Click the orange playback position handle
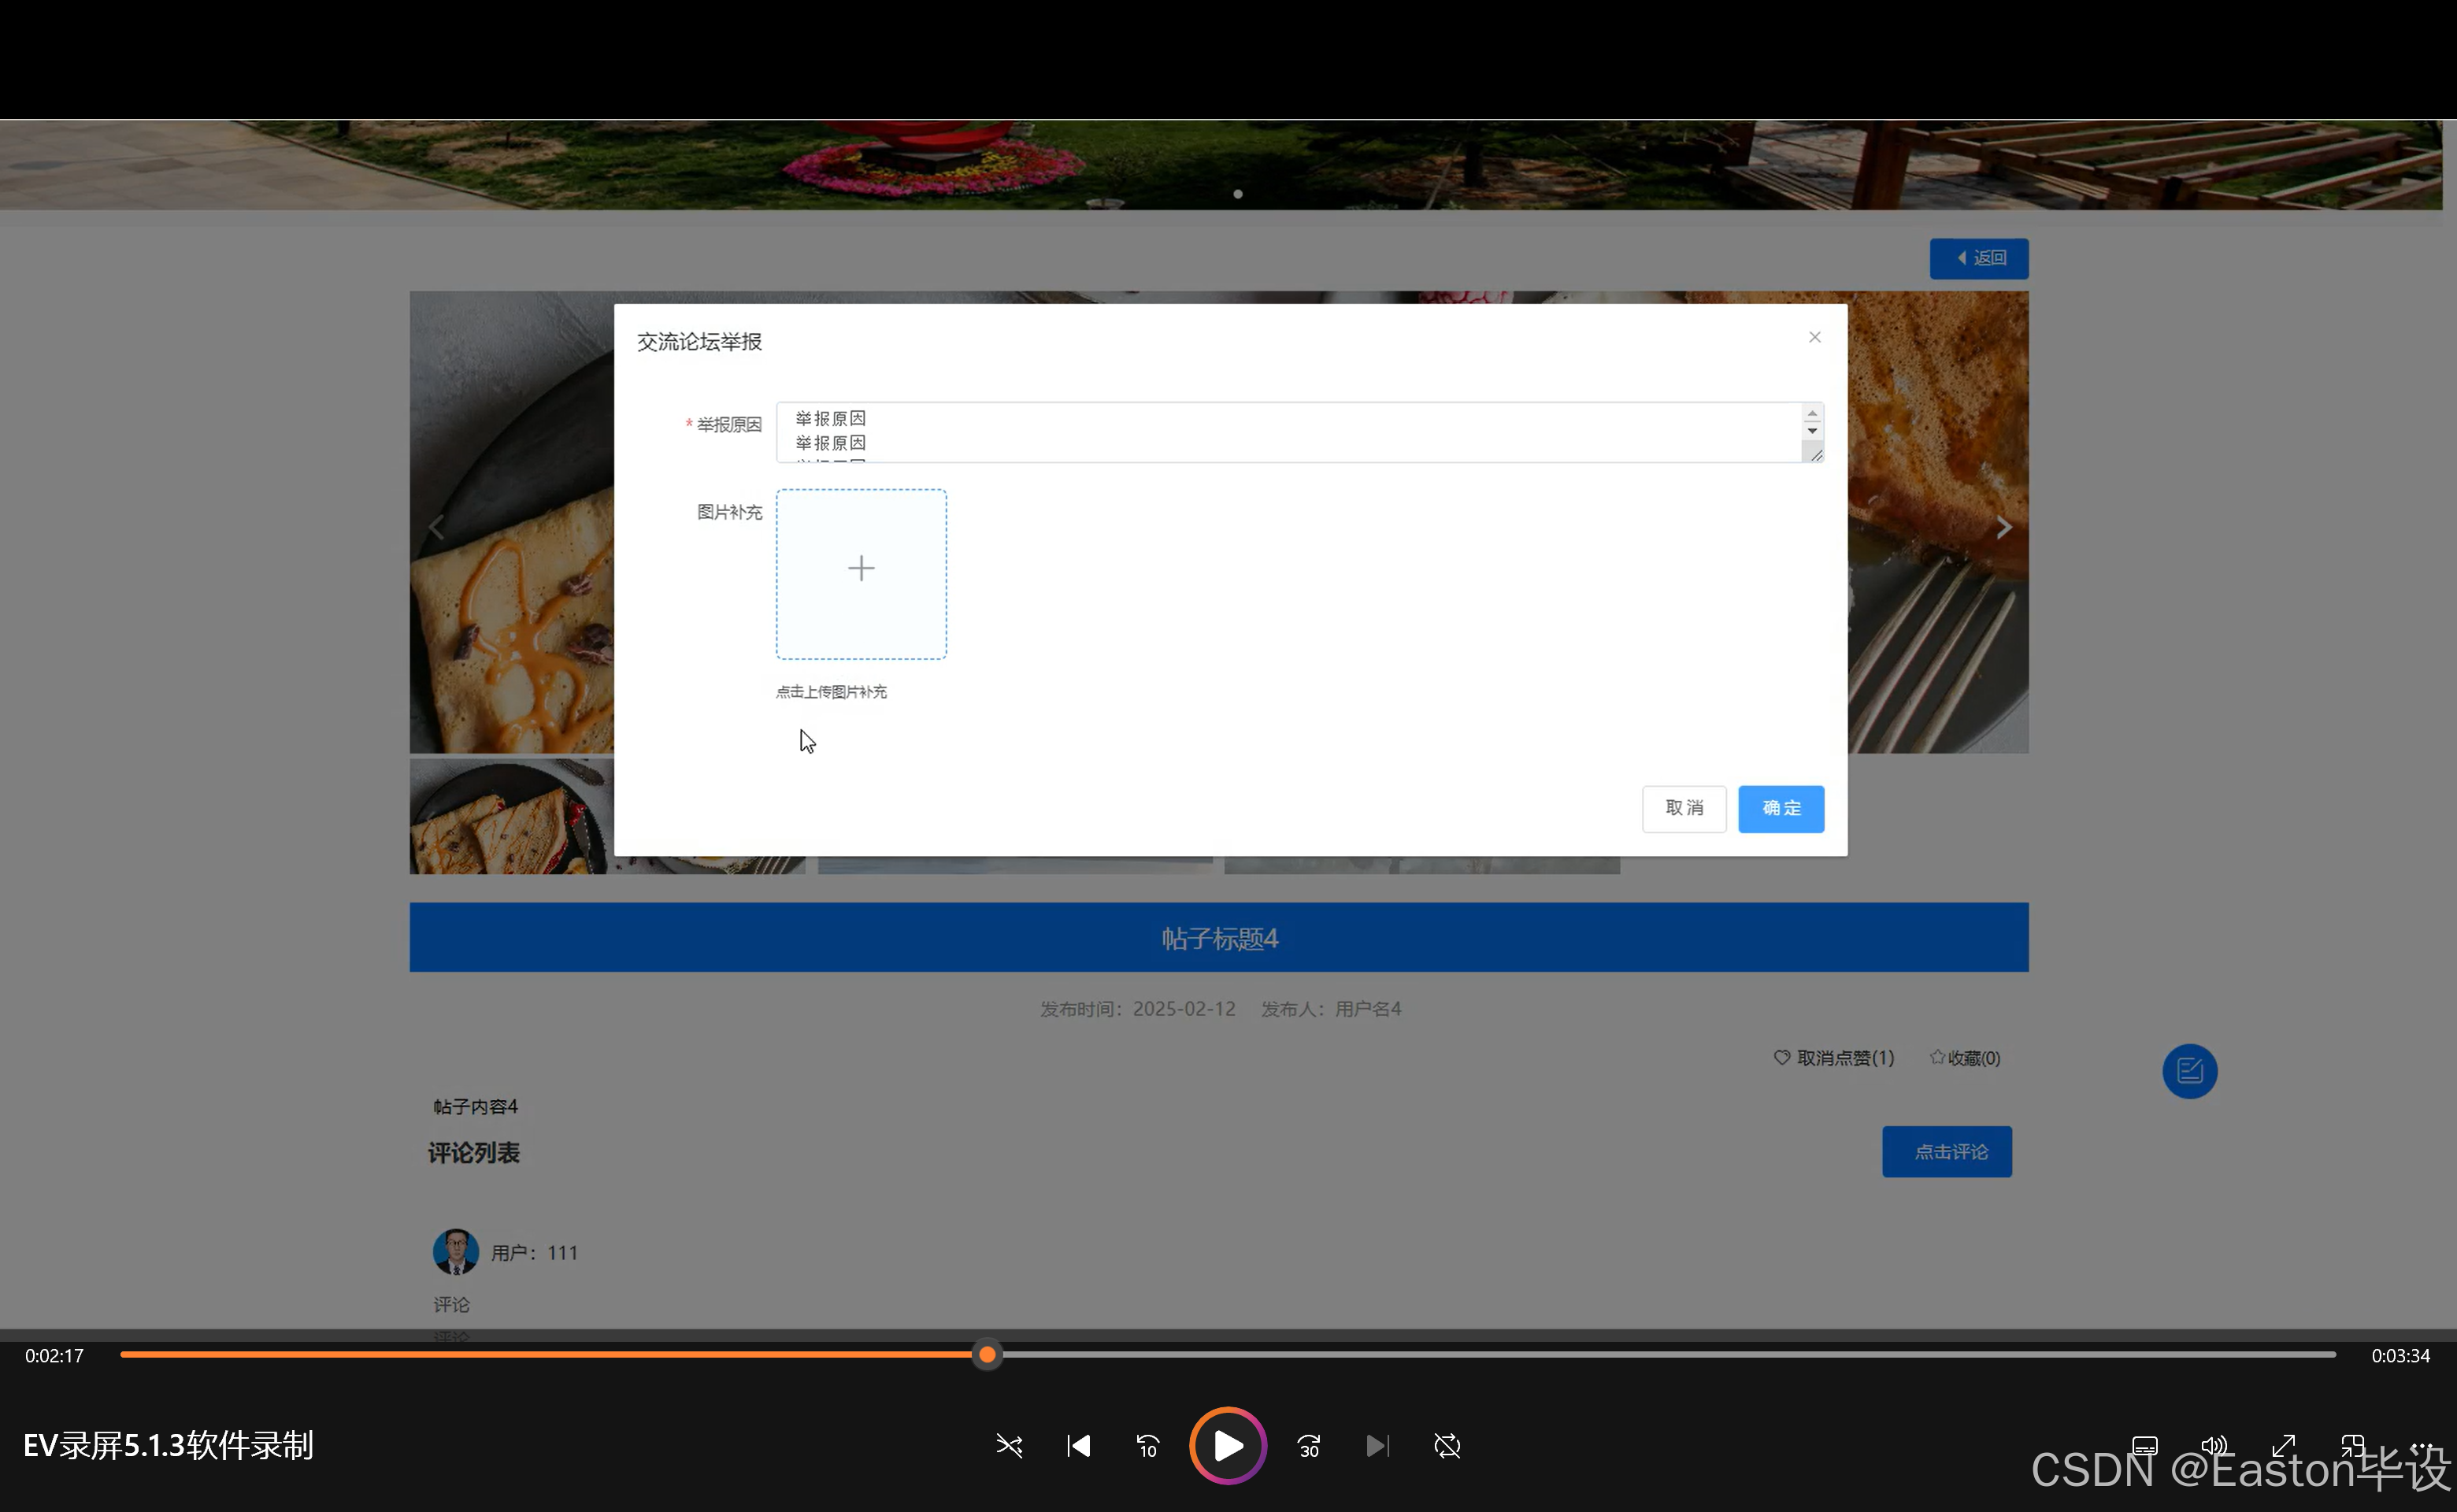The width and height of the screenshot is (2457, 1512). point(987,1355)
